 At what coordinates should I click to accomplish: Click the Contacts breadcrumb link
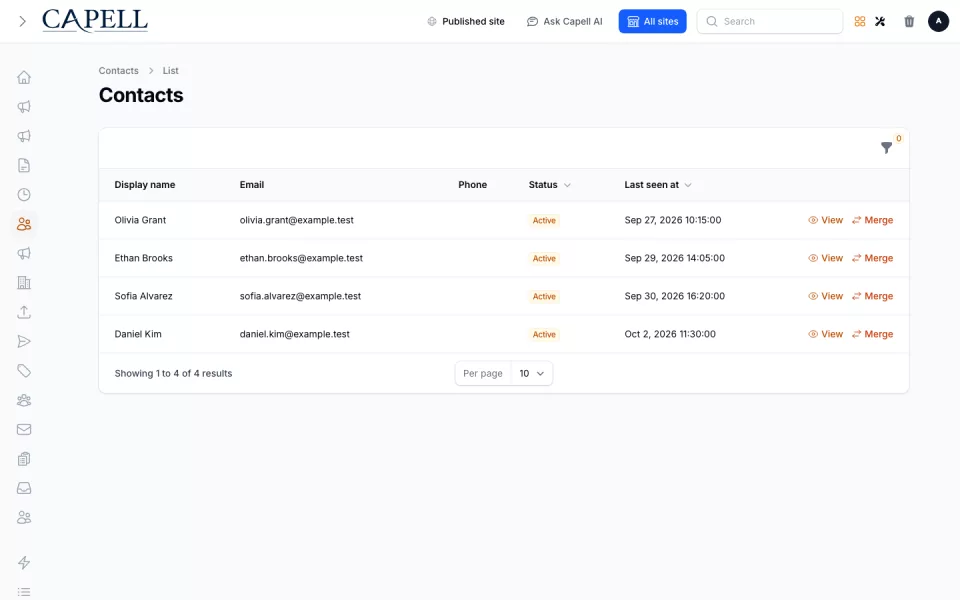(x=119, y=70)
